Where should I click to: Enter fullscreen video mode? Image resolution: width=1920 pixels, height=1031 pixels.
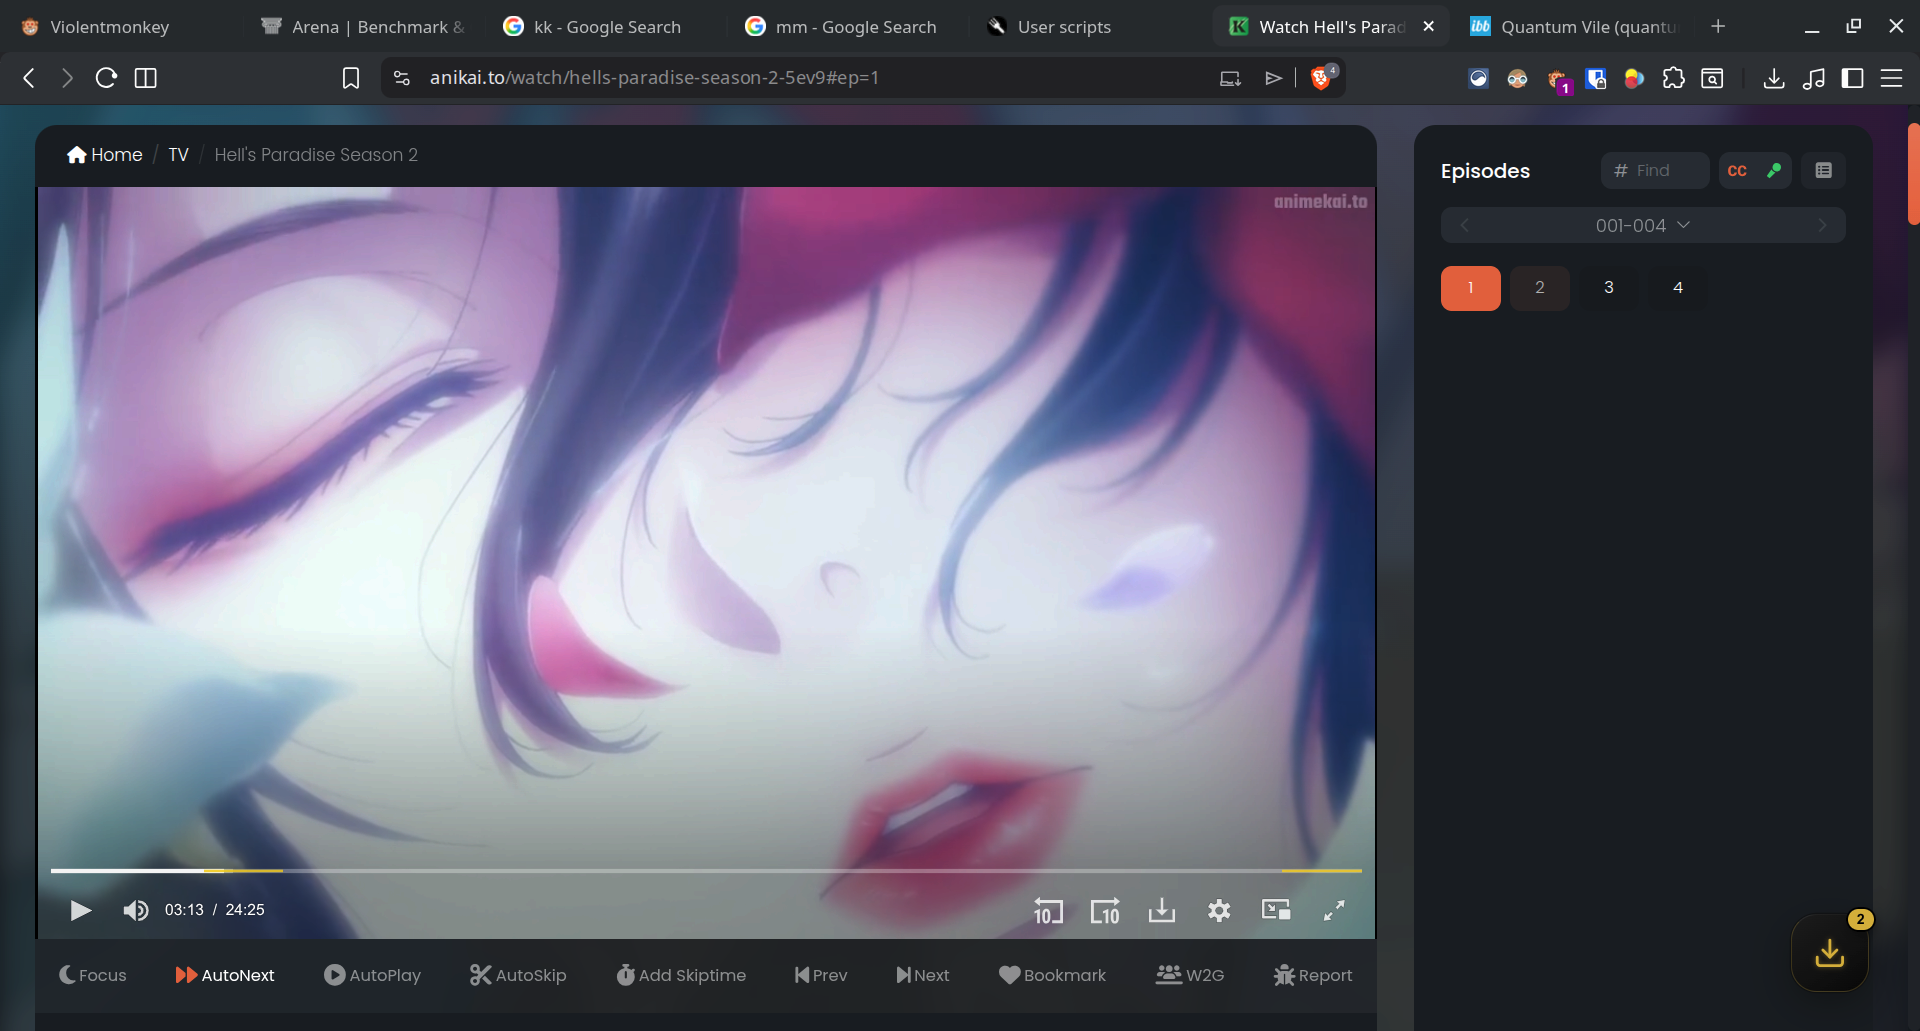click(x=1334, y=910)
